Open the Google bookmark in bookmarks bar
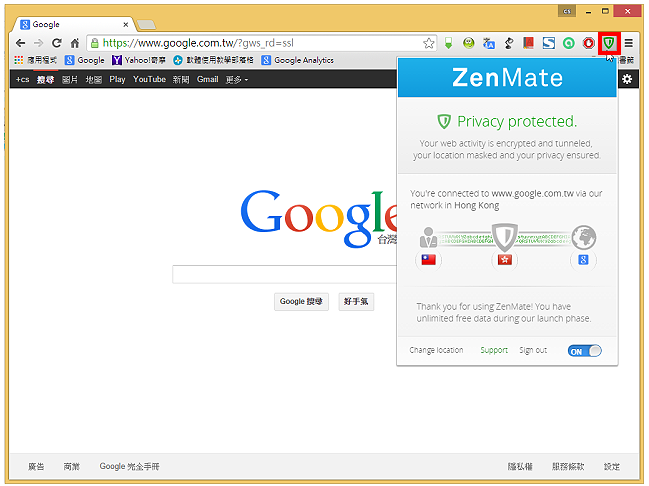 pos(85,60)
